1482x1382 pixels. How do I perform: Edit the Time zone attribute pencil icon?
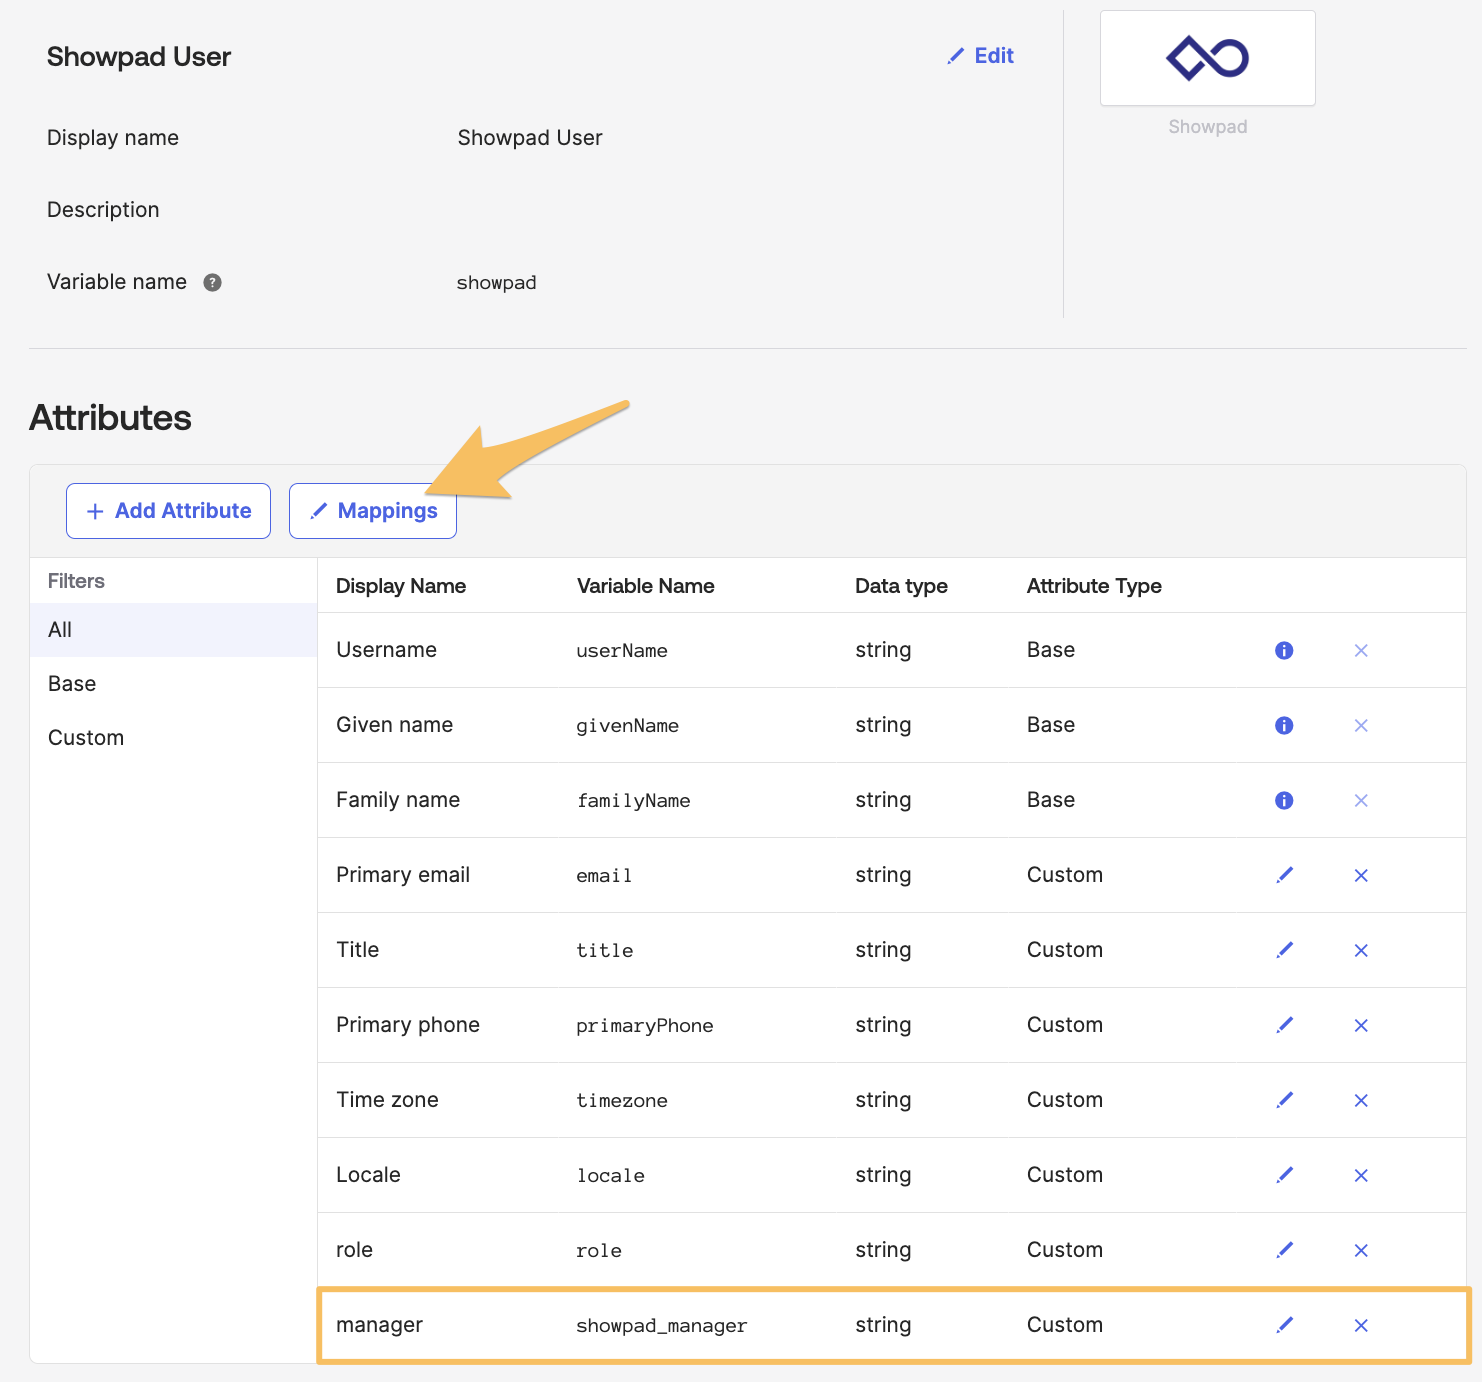click(x=1285, y=1100)
